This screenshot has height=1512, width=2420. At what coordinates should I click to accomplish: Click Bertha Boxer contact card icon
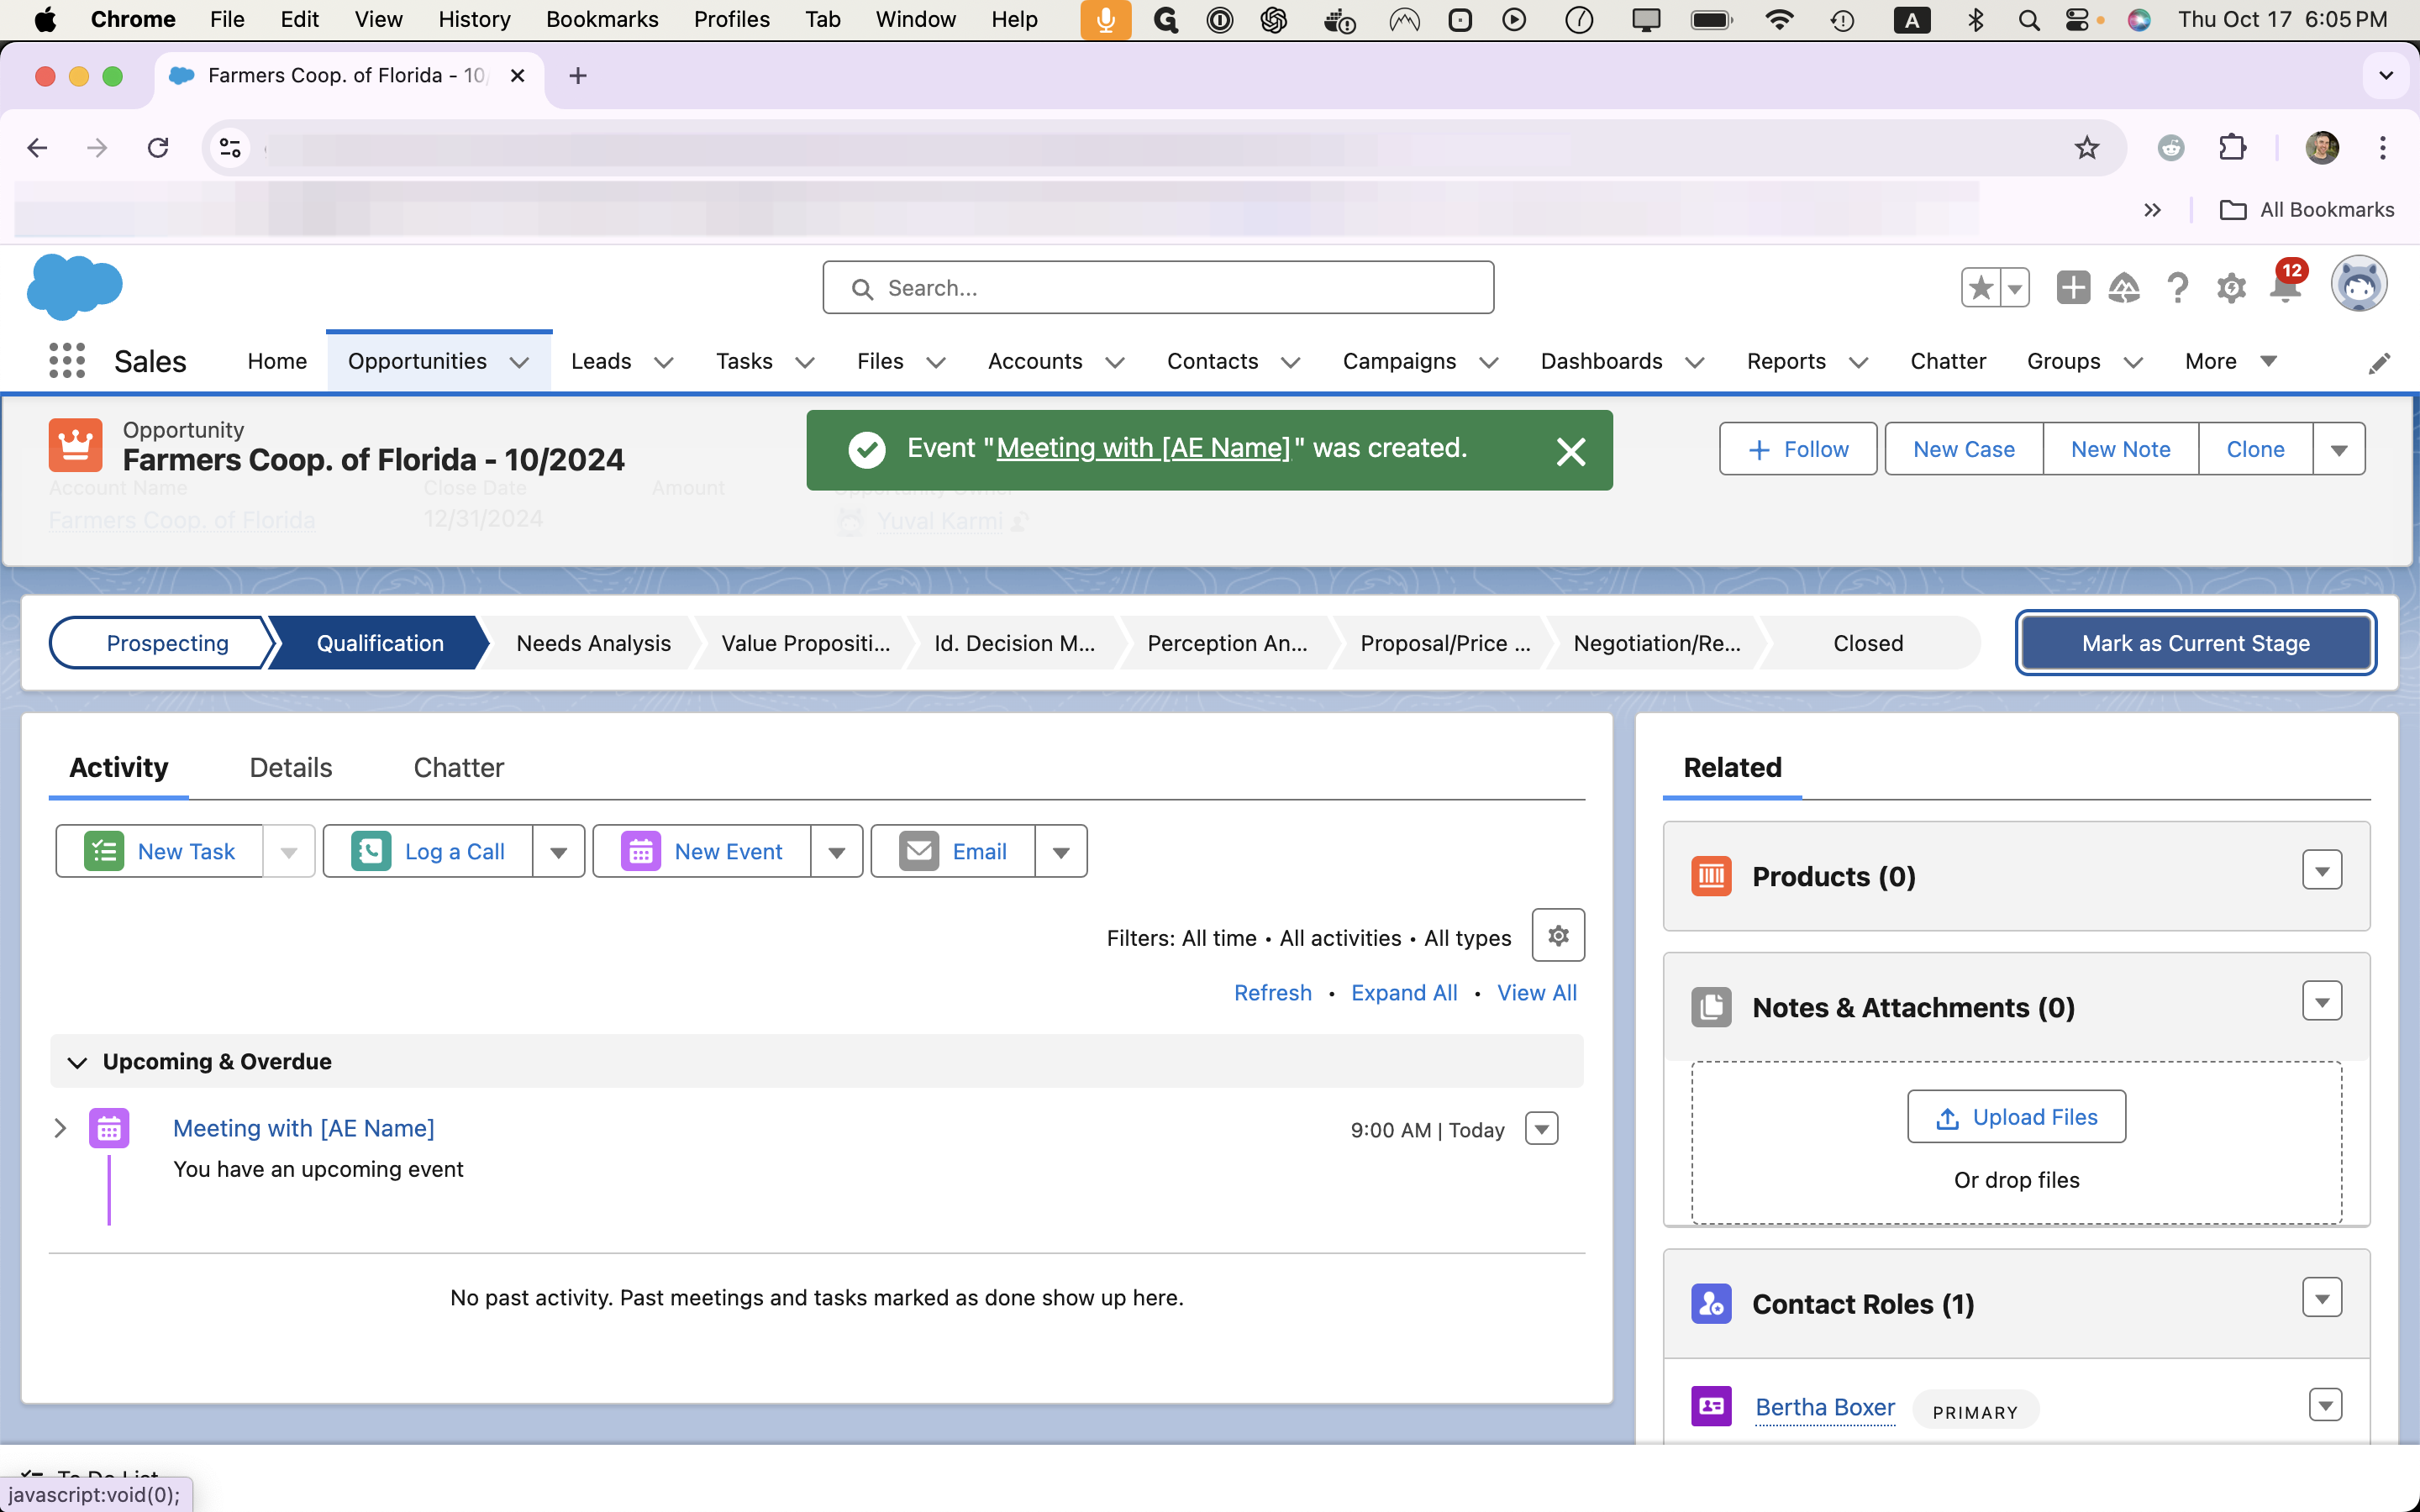click(x=1711, y=1406)
